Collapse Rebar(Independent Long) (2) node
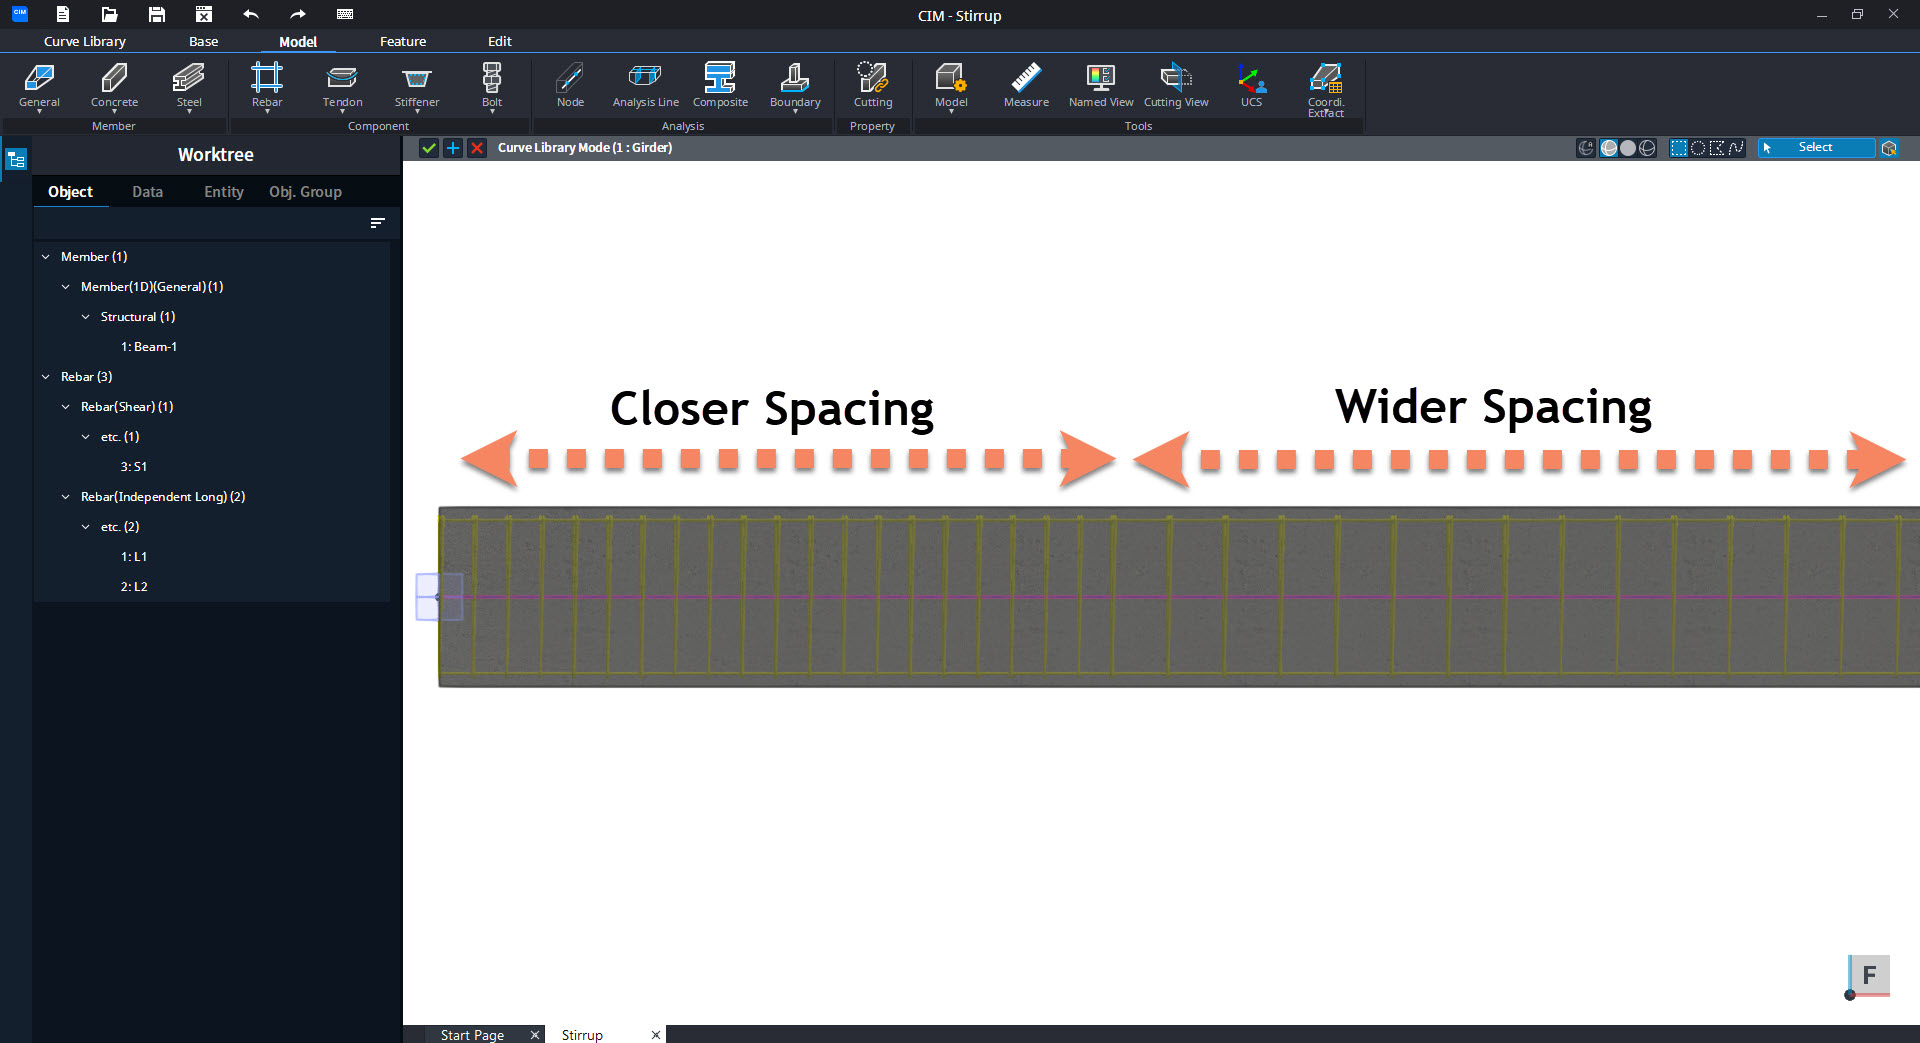This screenshot has width=1920, height=1043. pyautogui.click(x=66, y=497)
